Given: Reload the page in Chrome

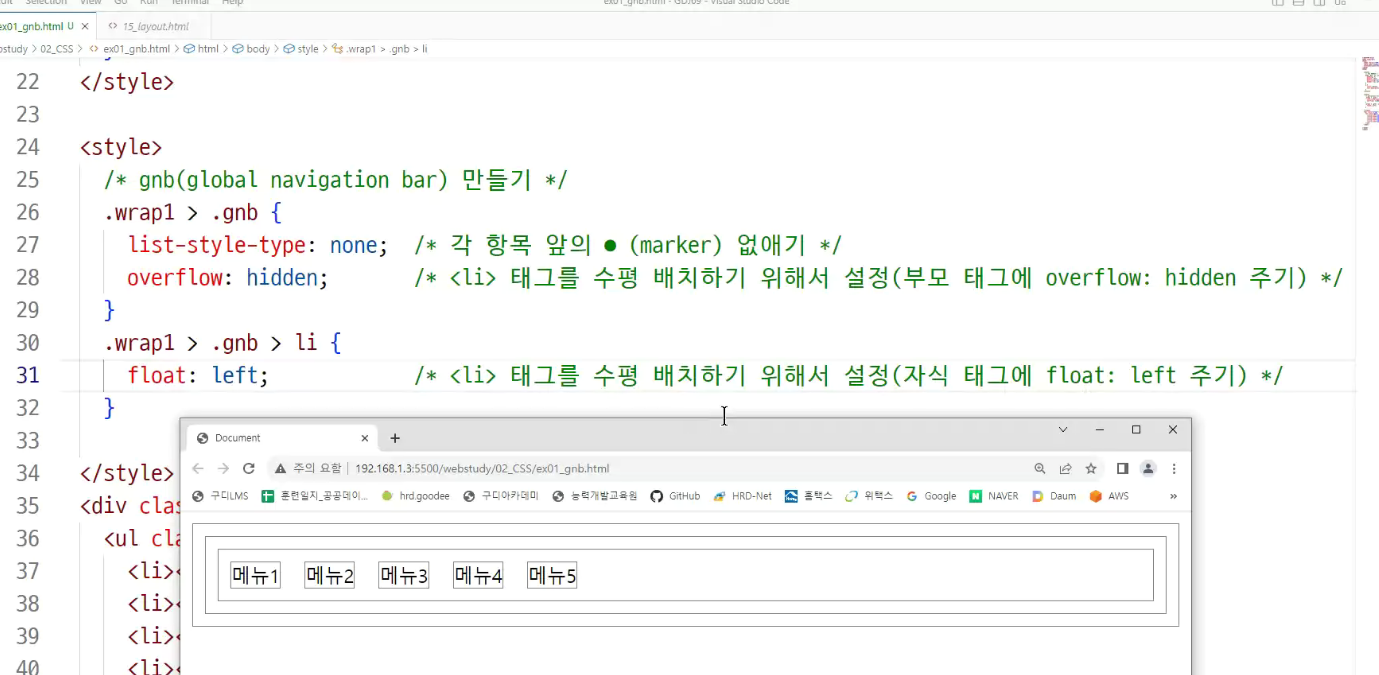Looking at the screenshot, I should click(x=249, y=468).
